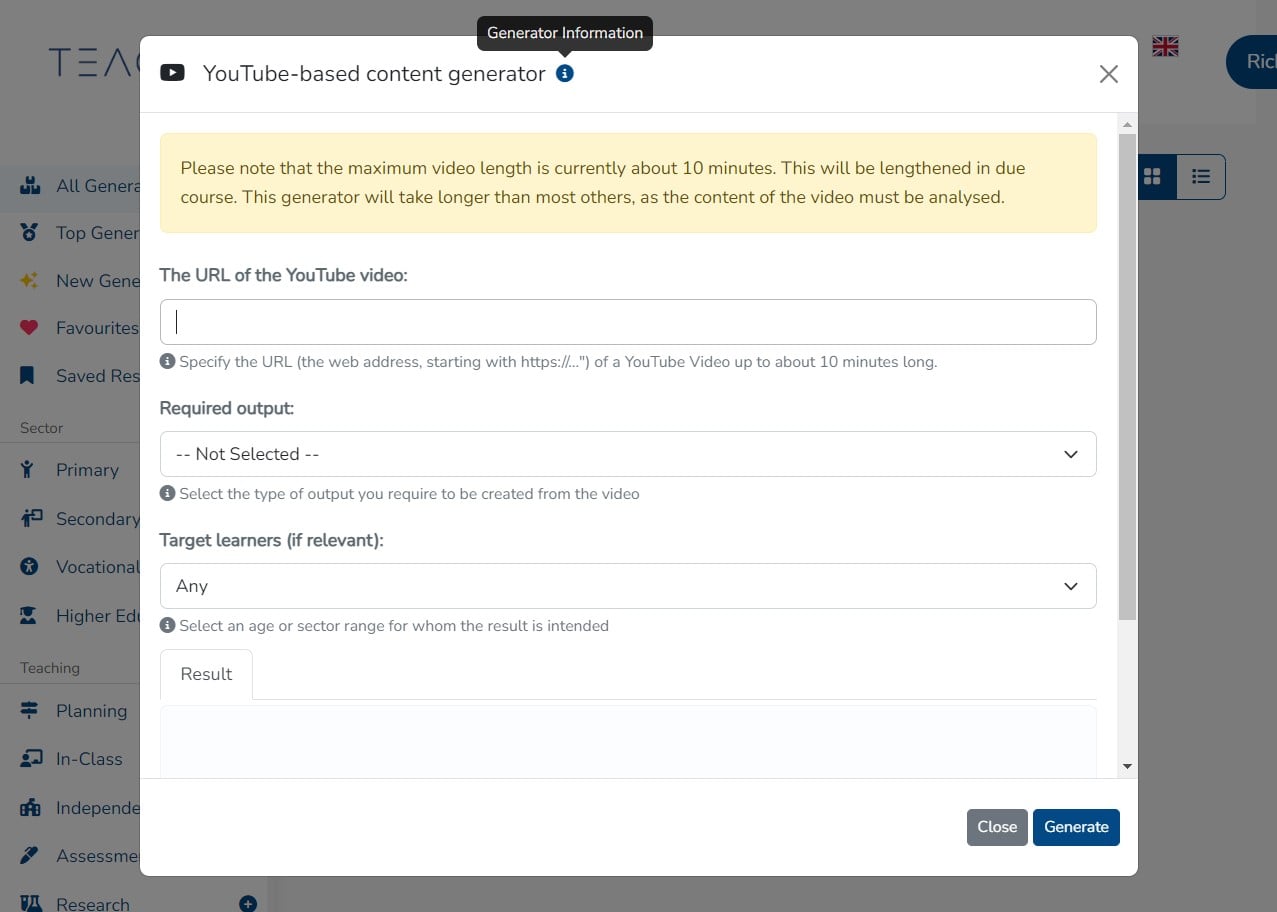Open the Target learners dropdown
1277x912 pixels.
tap(627, 586)
